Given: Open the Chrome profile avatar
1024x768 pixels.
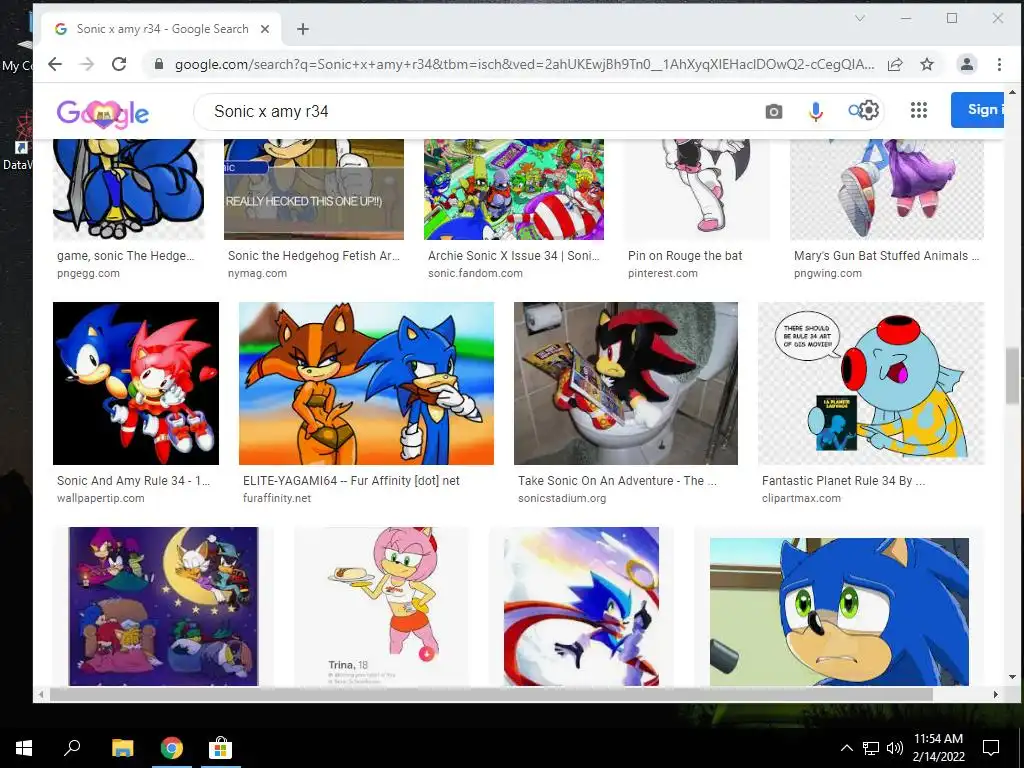Looking at the screenshot, I should (x=967, y=64).
